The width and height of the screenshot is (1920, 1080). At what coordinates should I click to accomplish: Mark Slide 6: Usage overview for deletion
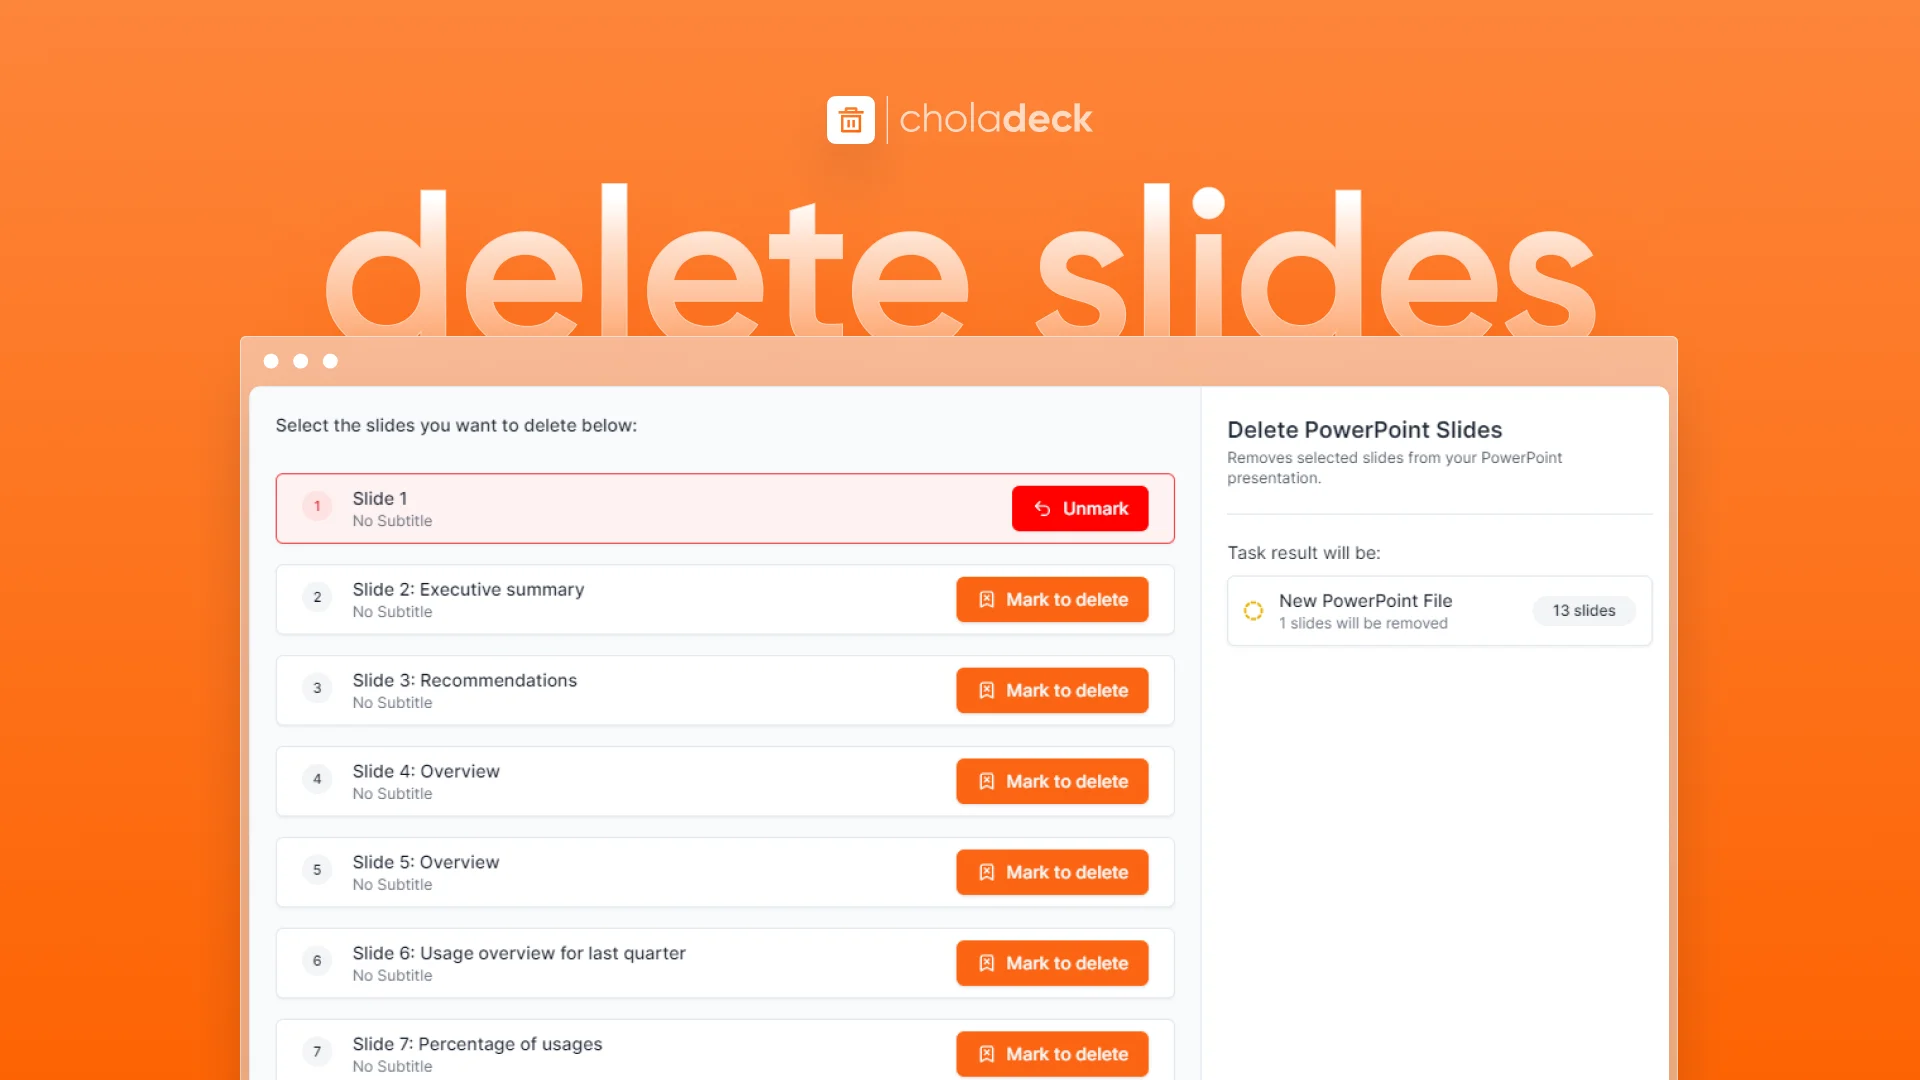point(1052,963)
